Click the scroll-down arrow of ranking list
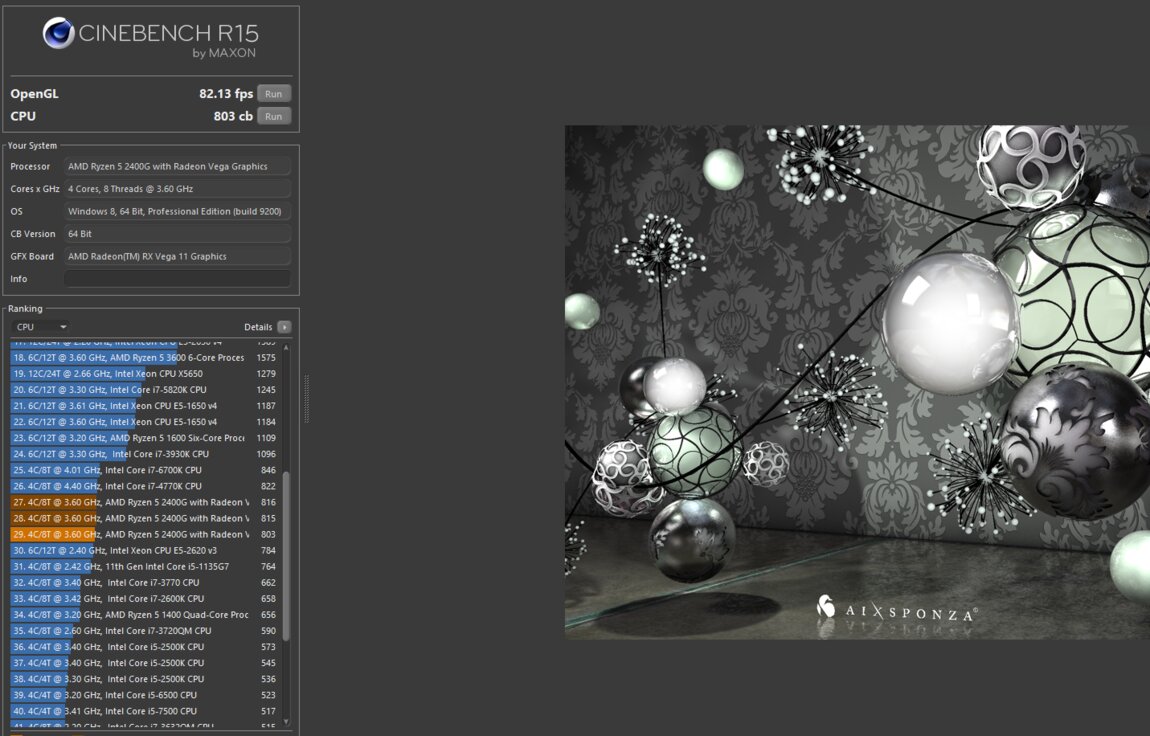 coord(286,721)
